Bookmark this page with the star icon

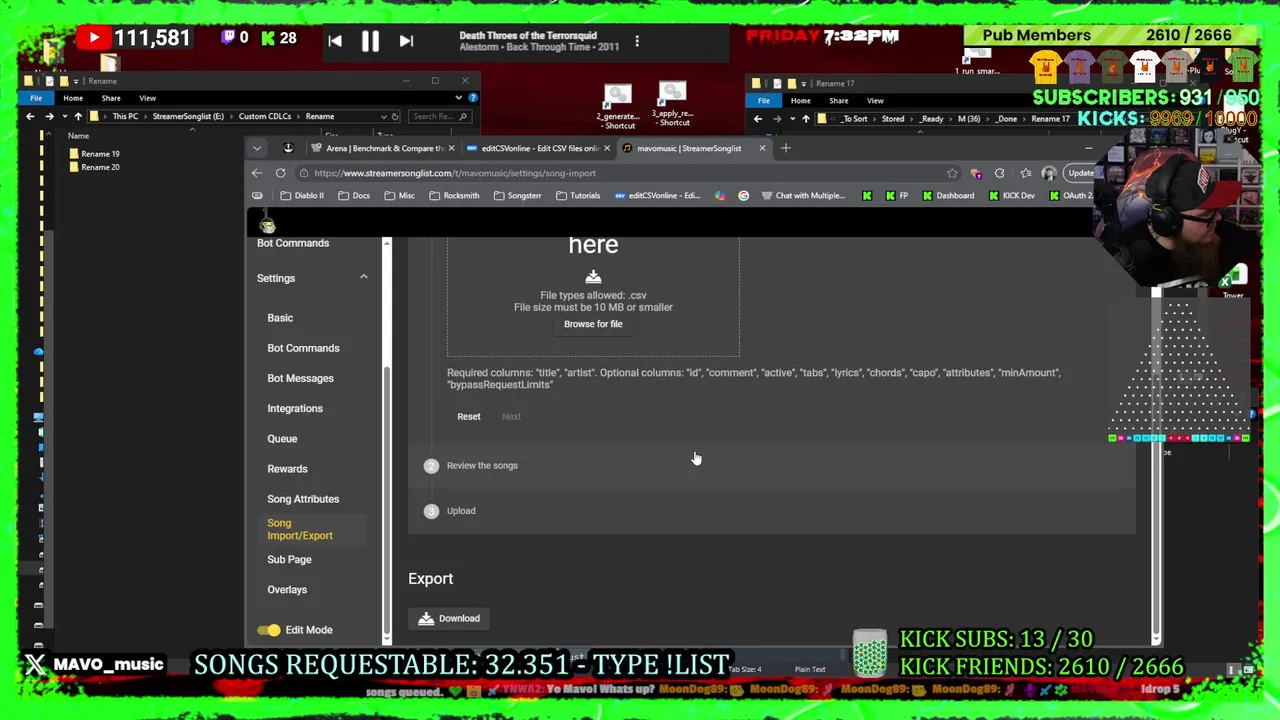(952, 173)
